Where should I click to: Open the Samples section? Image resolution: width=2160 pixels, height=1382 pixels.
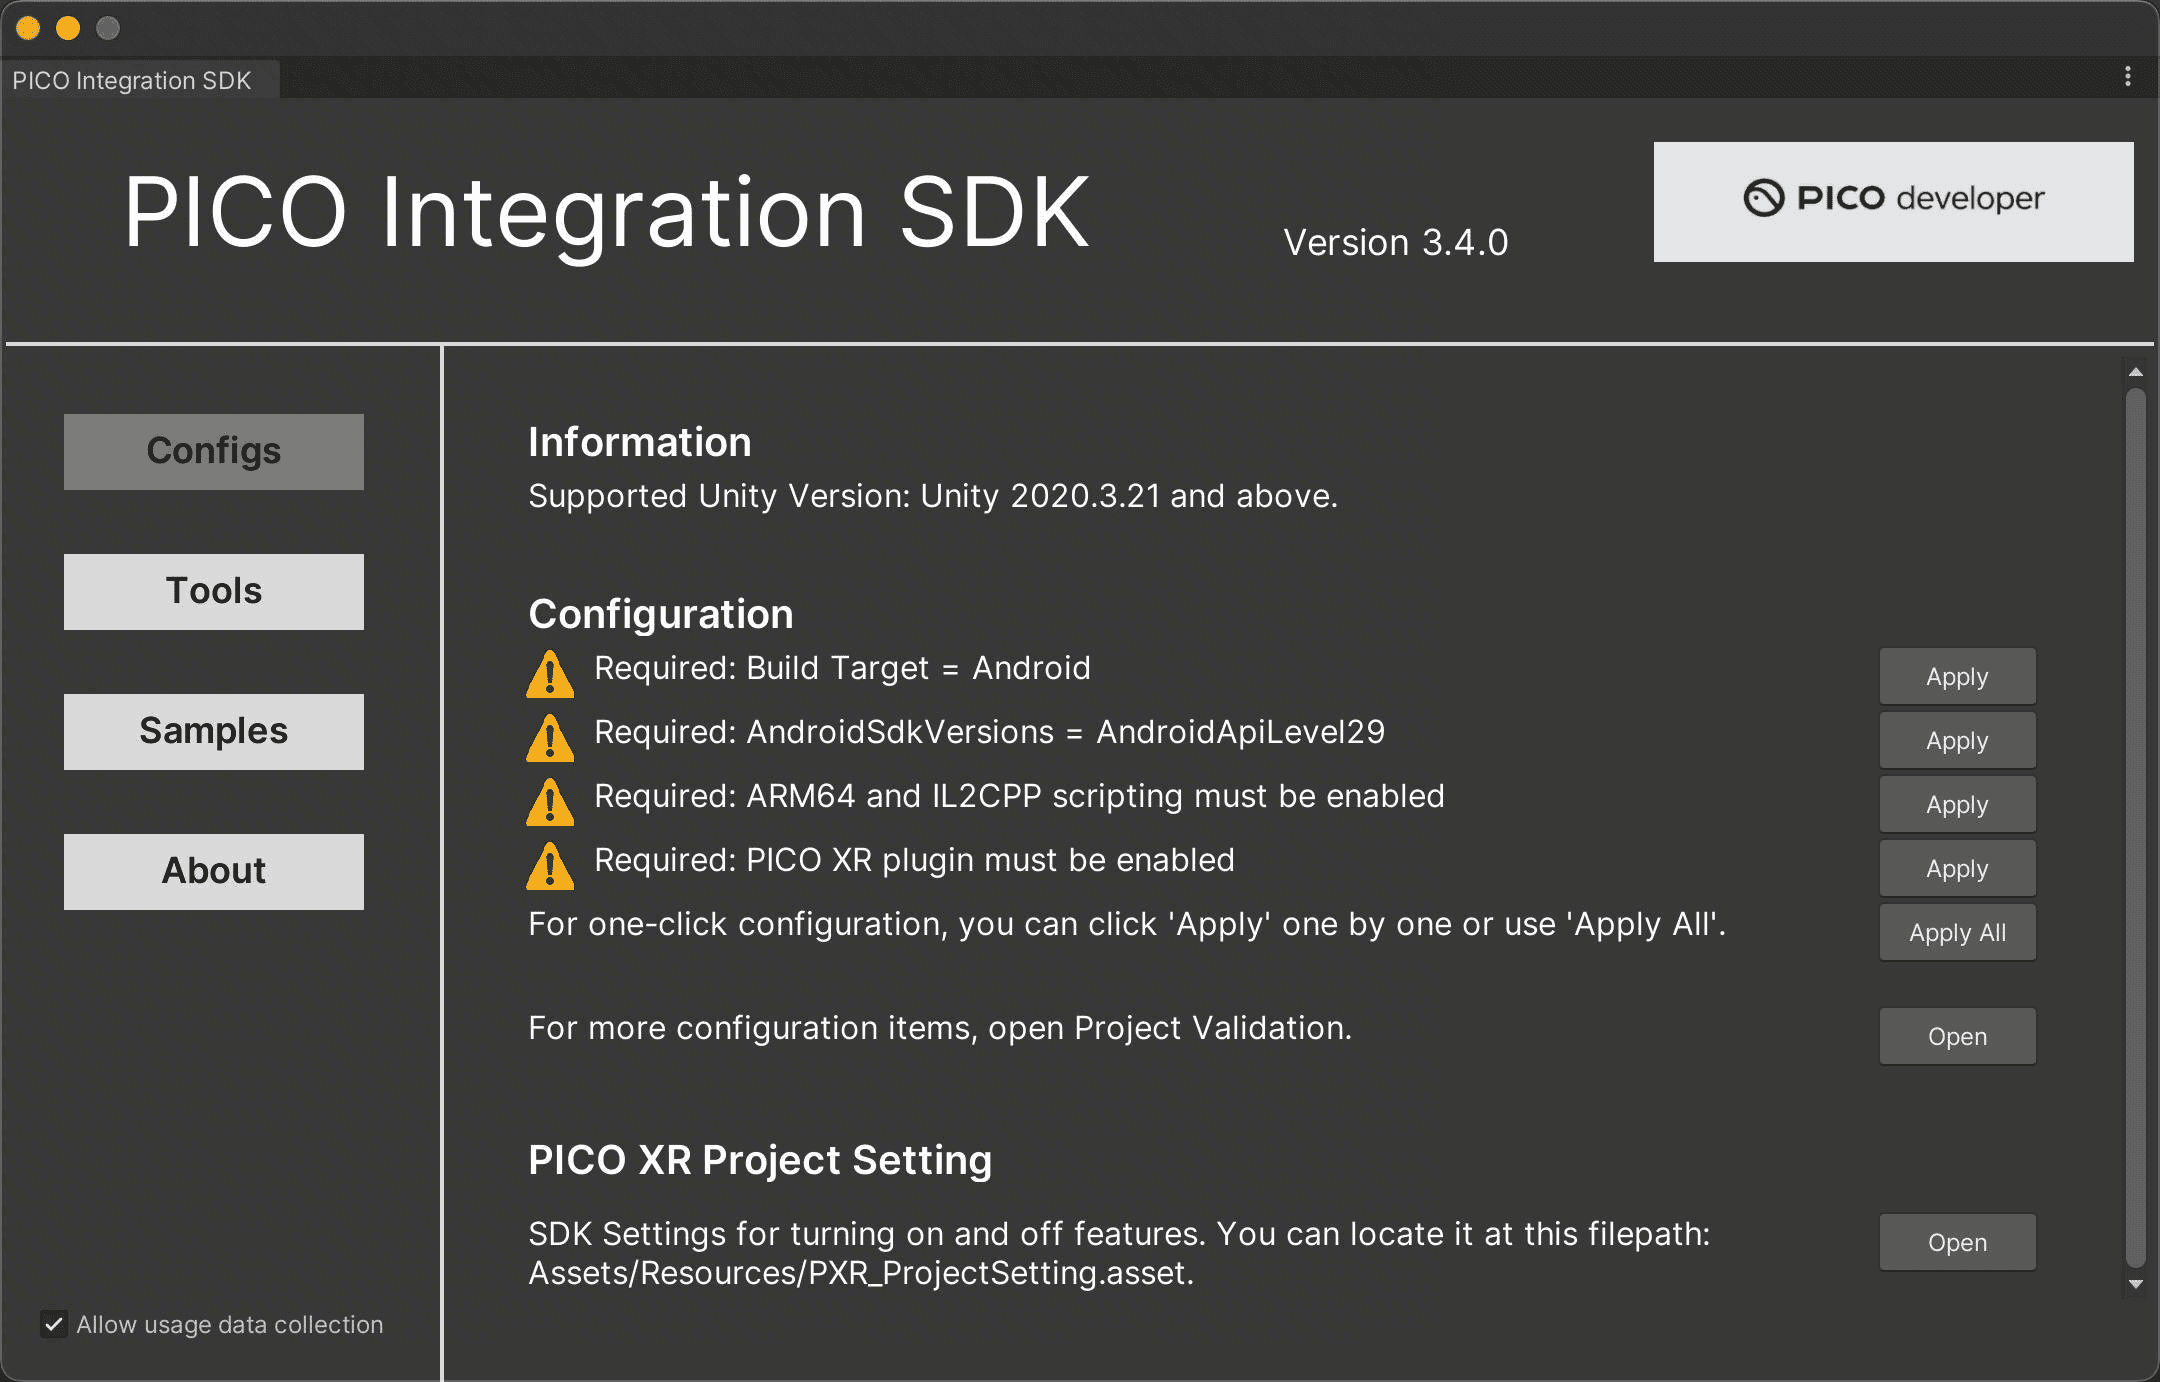click(x=214, y=731)
